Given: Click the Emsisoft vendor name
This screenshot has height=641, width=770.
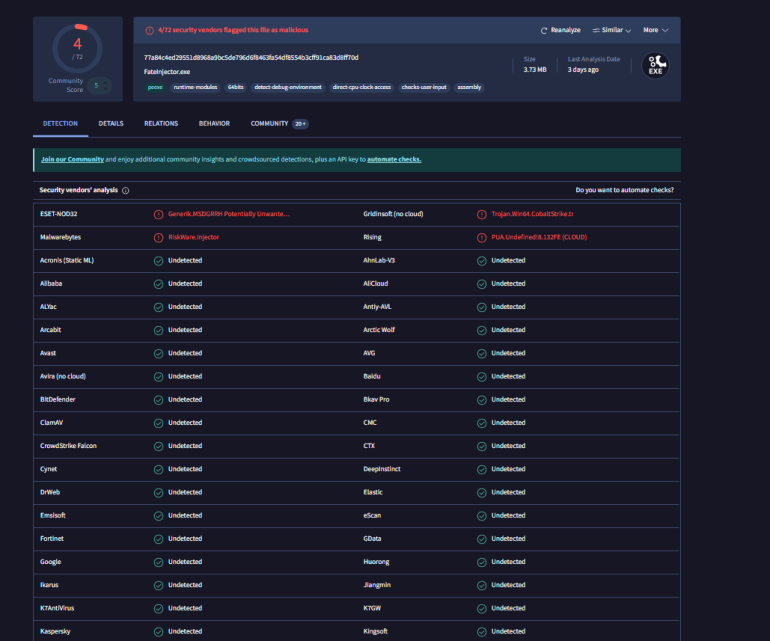Looking at the screenshot, I should (53, 516).
